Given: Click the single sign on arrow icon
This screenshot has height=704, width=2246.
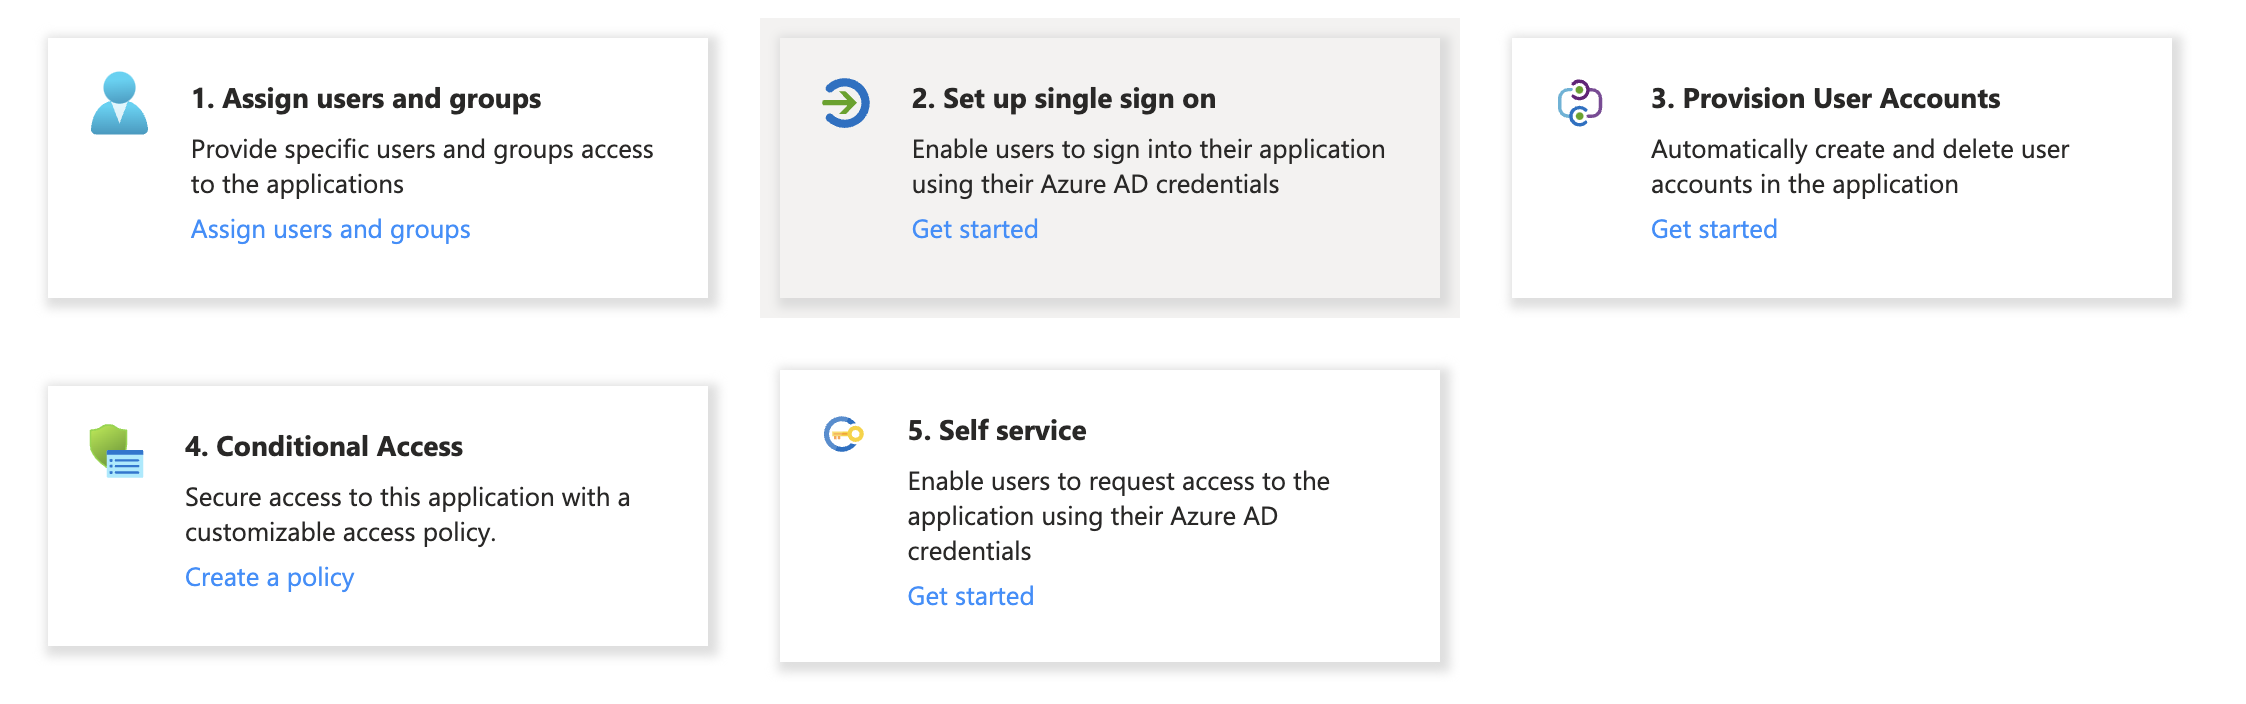Looking at the screenshot, I should [x=846, y=103].
